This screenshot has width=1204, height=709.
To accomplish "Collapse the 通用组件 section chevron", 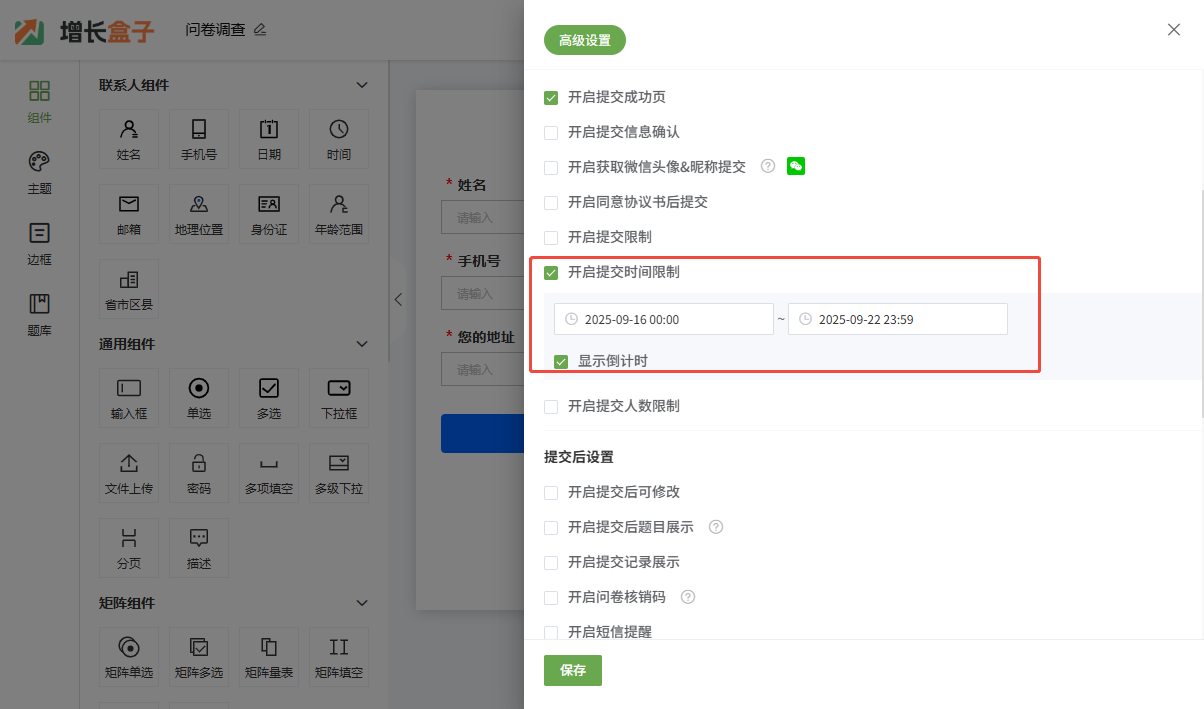I will point(362,344).
